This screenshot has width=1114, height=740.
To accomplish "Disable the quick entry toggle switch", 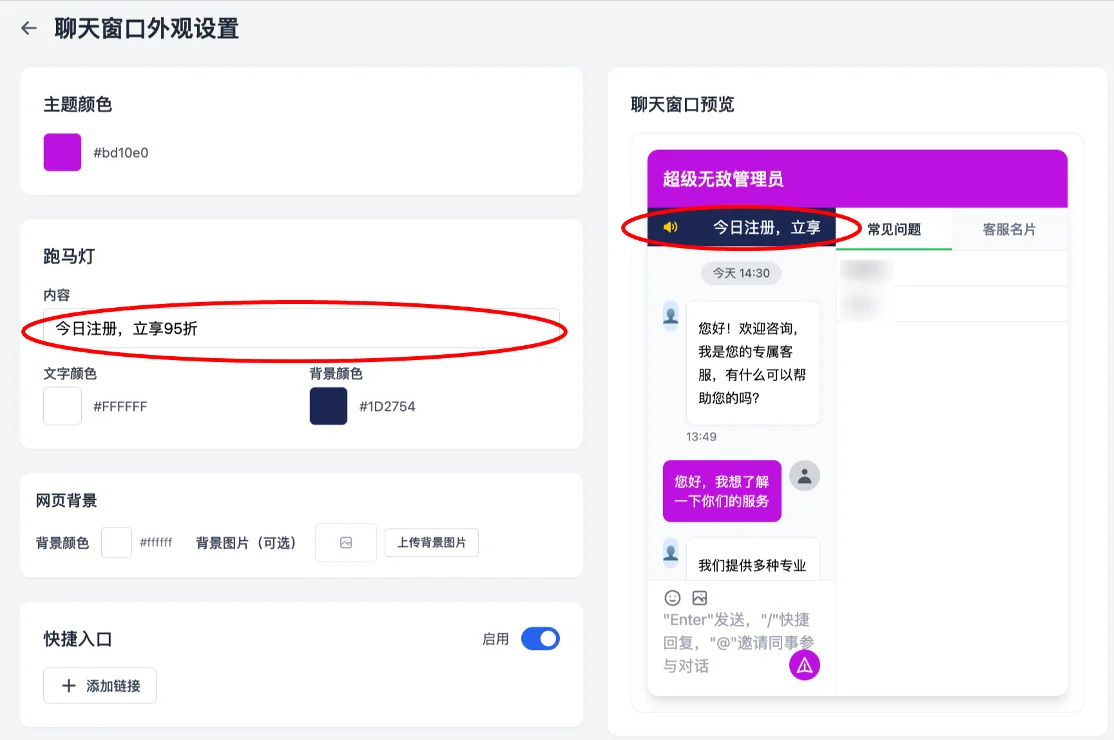I will click(540, 639).
